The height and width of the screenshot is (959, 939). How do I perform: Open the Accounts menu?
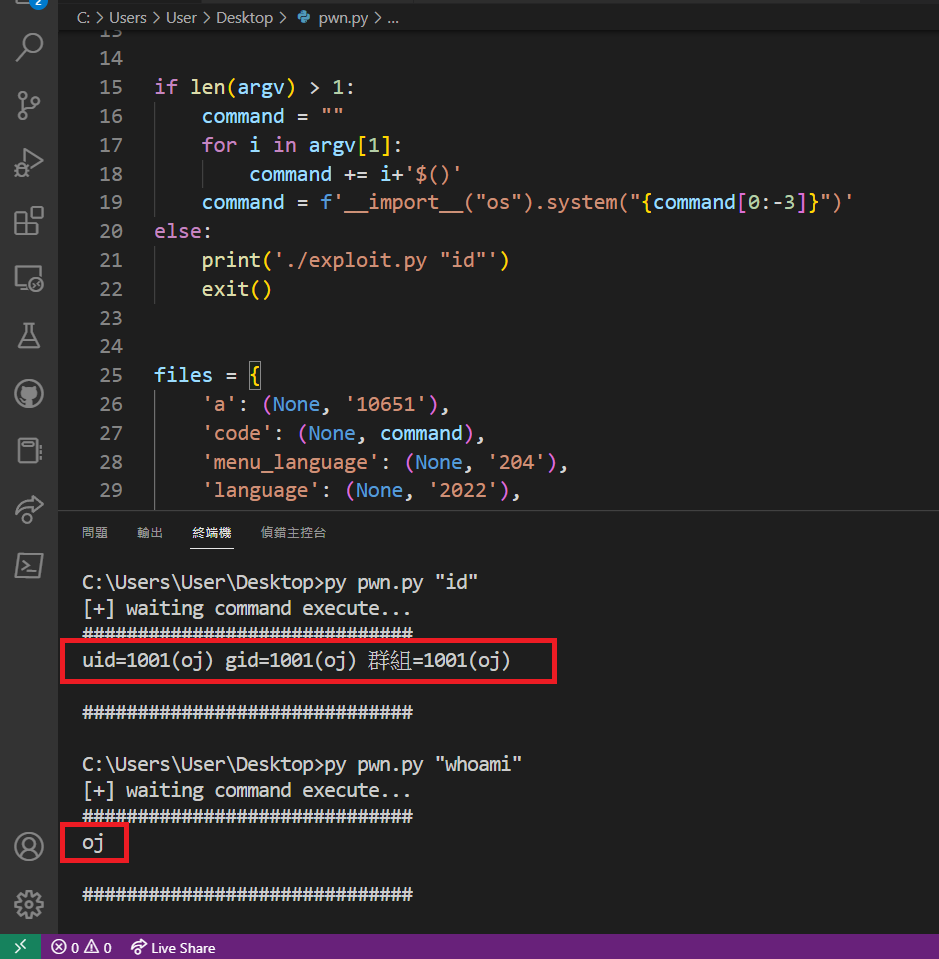(29, 846)
